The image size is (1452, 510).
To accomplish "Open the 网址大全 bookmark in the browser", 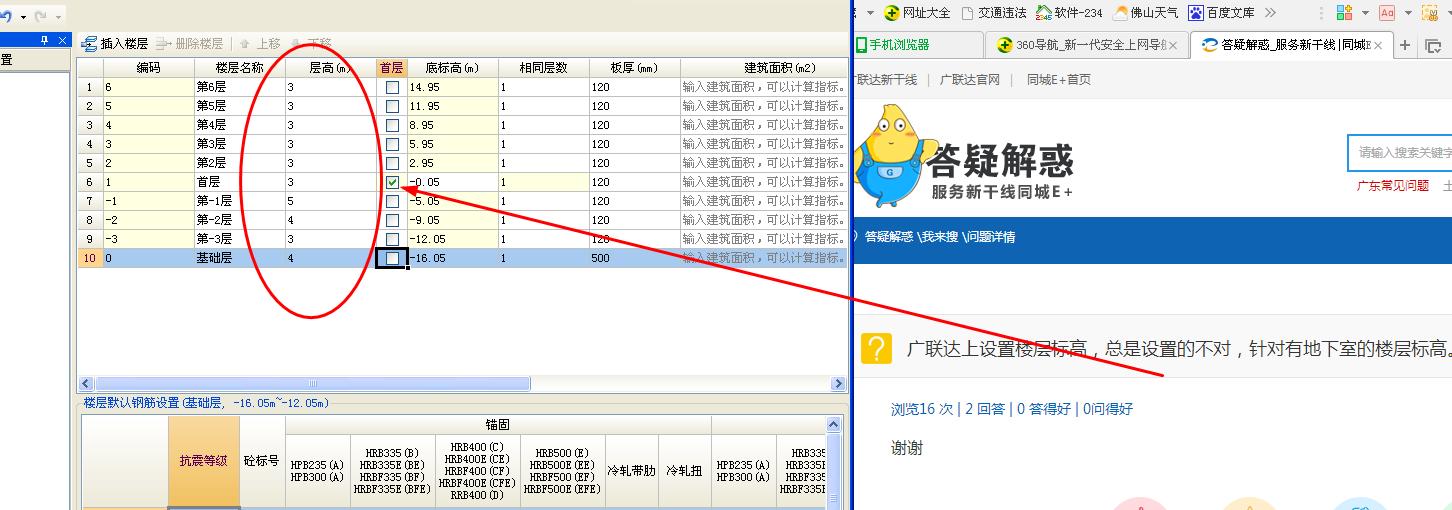I will [916, 13].
